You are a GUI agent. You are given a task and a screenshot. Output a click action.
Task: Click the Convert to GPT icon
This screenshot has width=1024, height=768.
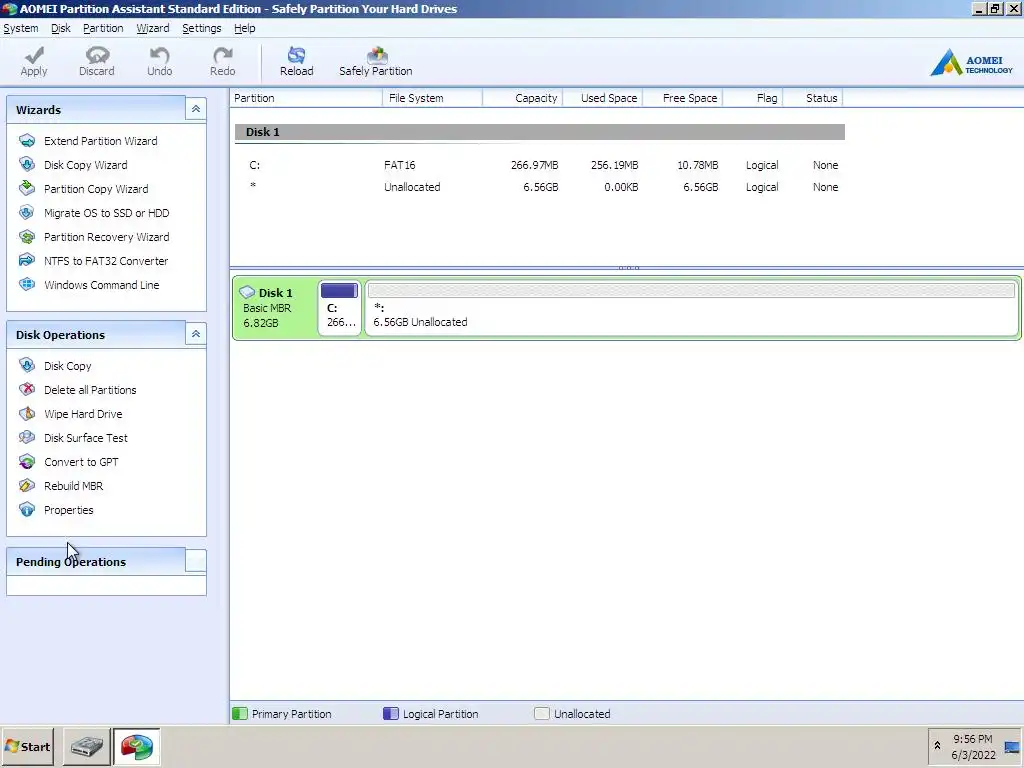pos(27,461)
